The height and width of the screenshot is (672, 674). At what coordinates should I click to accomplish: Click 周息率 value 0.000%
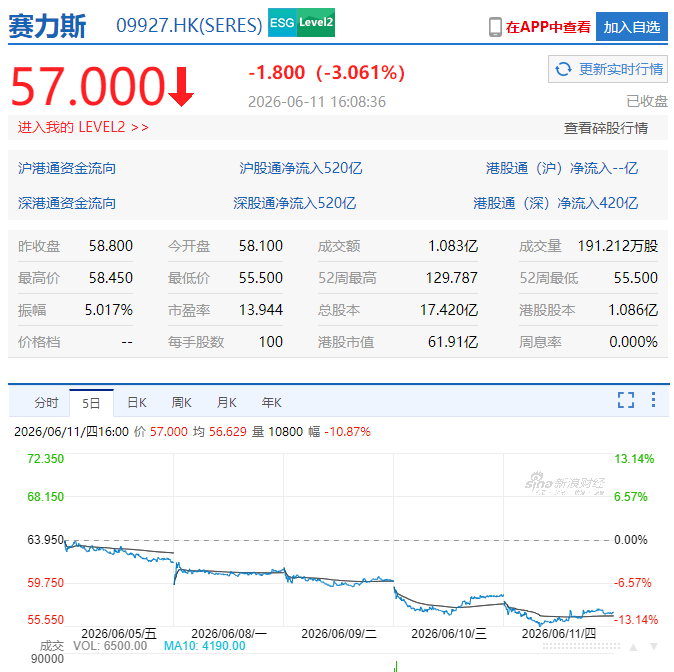(633, 342)
